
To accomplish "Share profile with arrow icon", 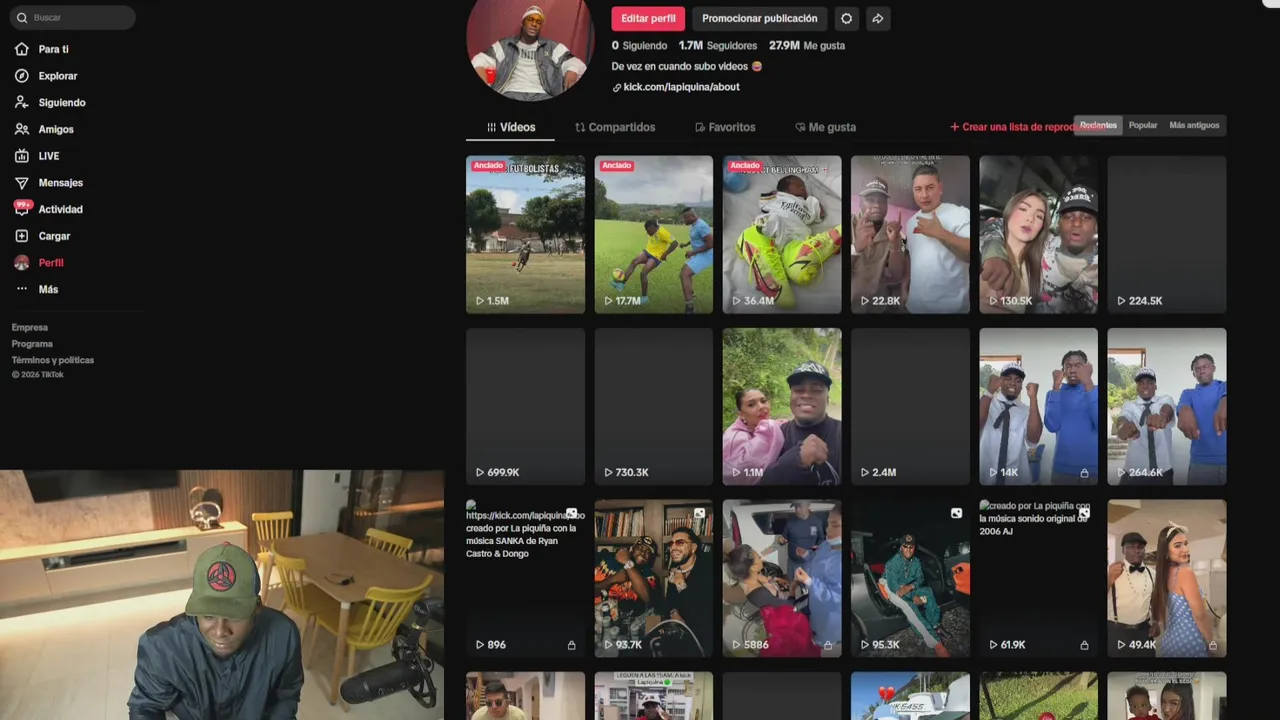I will click(877, 18).
